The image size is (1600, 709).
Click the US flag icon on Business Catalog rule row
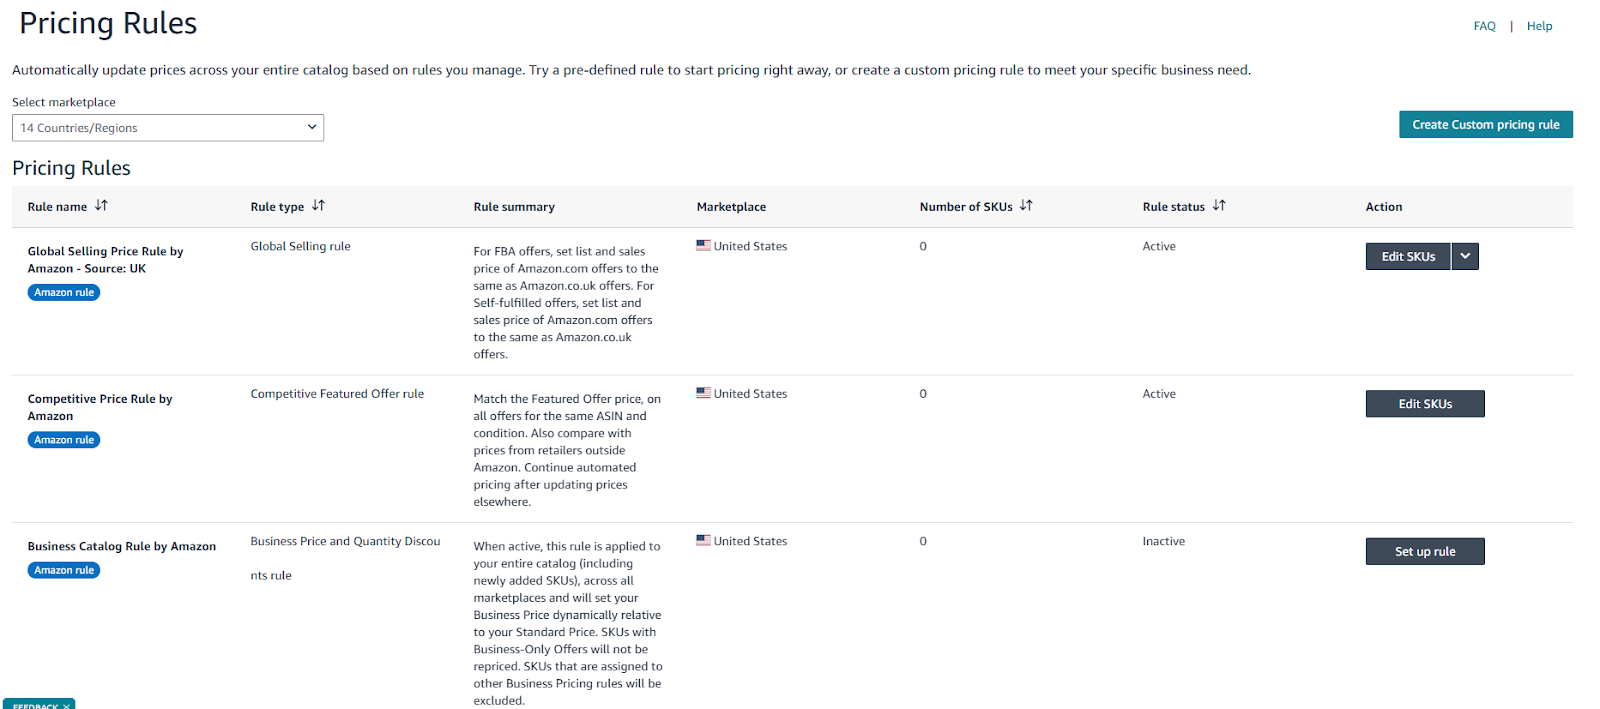704,540
